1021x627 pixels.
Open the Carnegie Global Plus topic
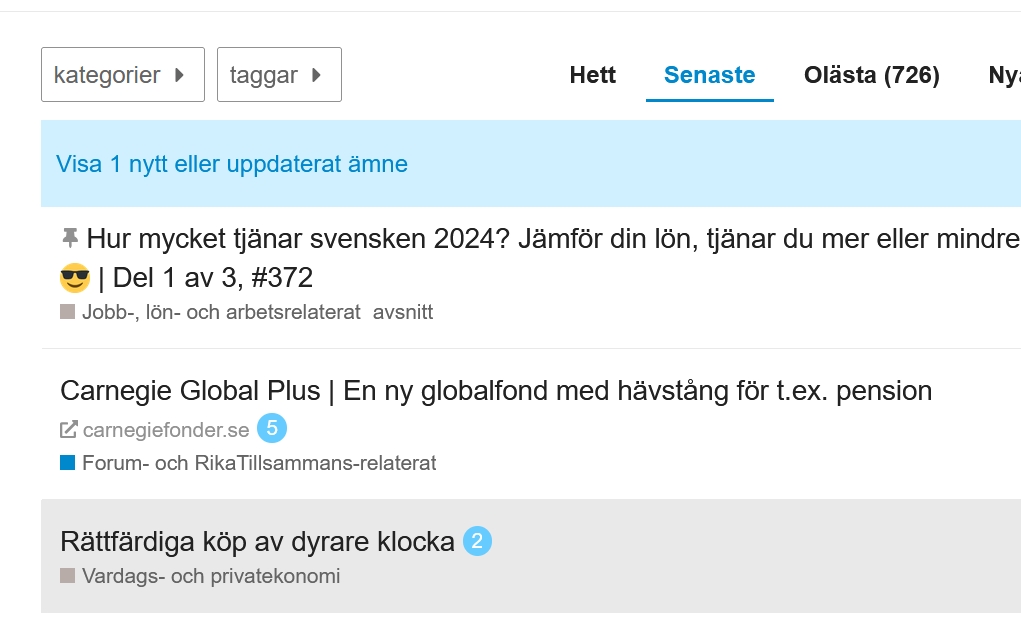[x=496, y=391]
